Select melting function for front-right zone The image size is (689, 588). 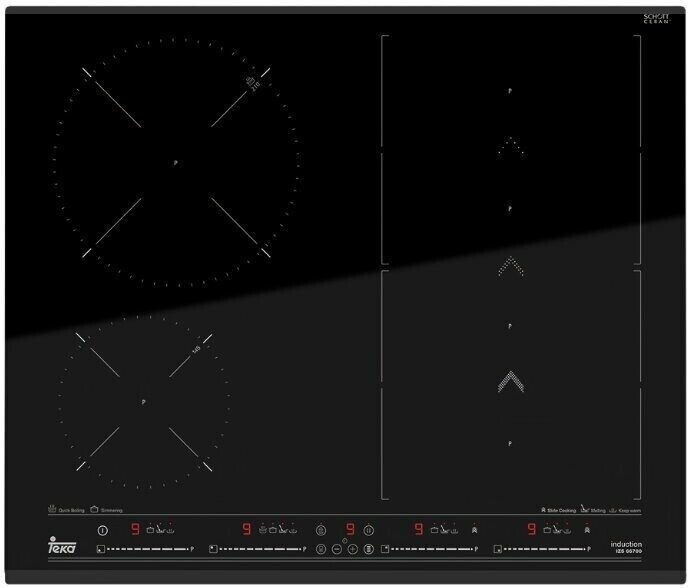[557, 530]
